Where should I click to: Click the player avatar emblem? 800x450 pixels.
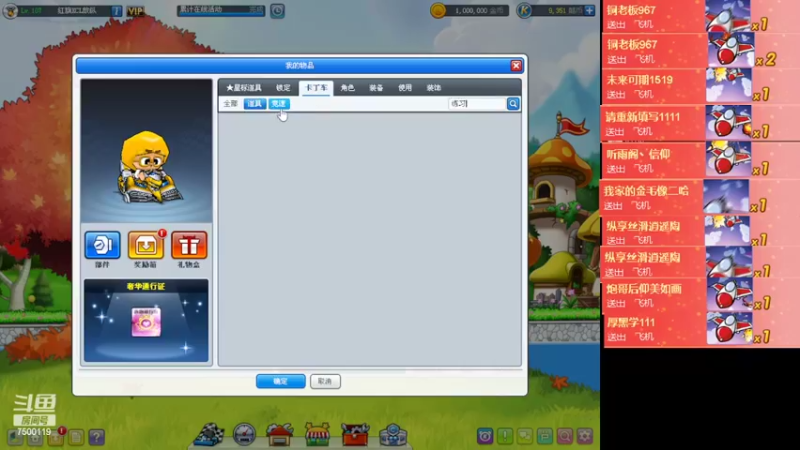pos(10,11)
